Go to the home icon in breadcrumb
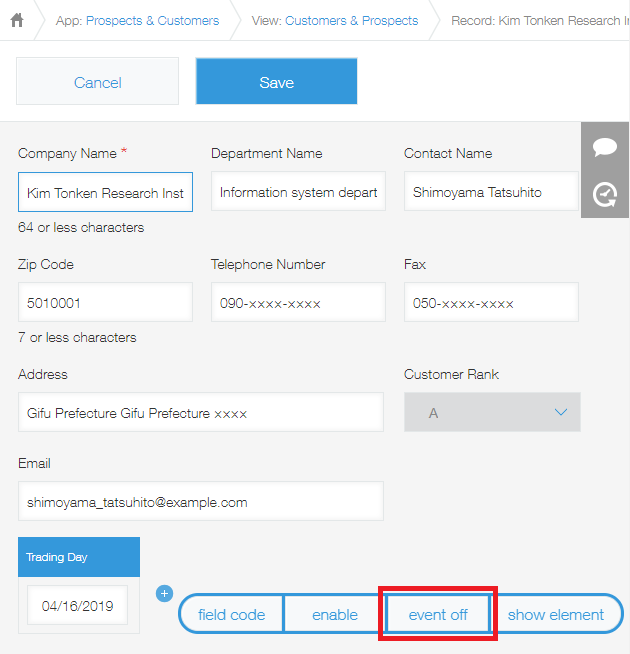The height and width of the screenshot is (654, 630). [17, 20]
